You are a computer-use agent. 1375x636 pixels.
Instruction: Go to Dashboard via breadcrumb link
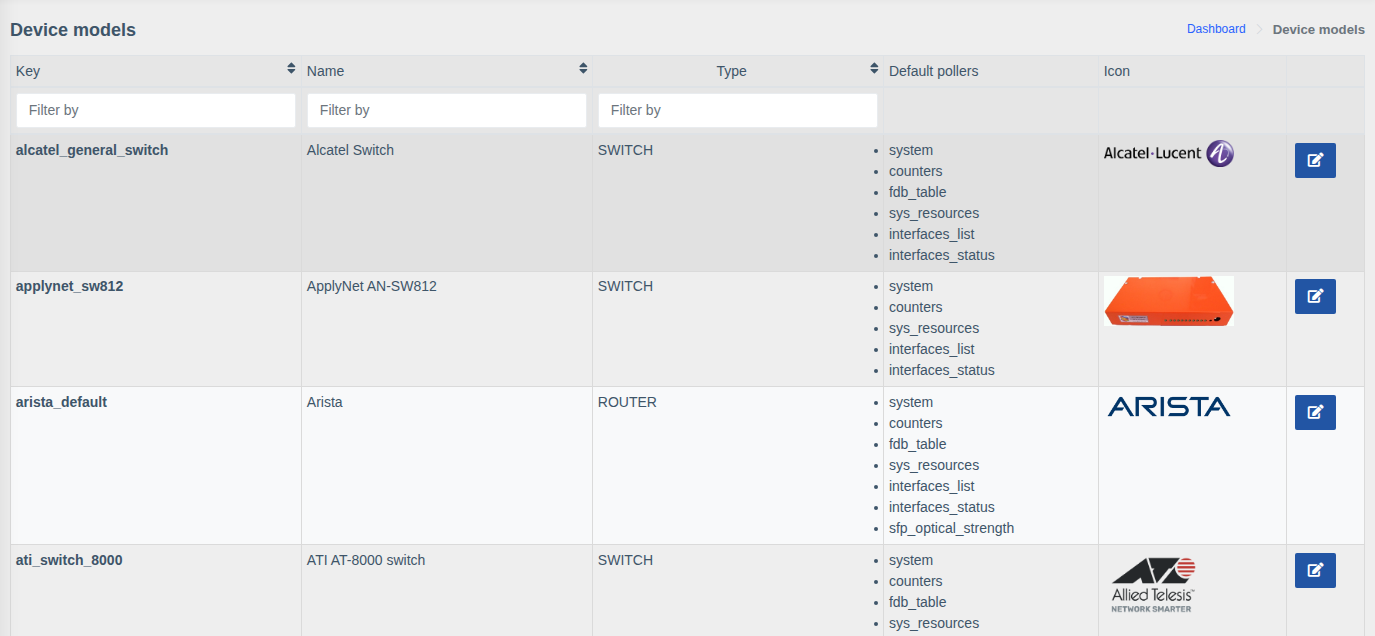point(1216,29)
